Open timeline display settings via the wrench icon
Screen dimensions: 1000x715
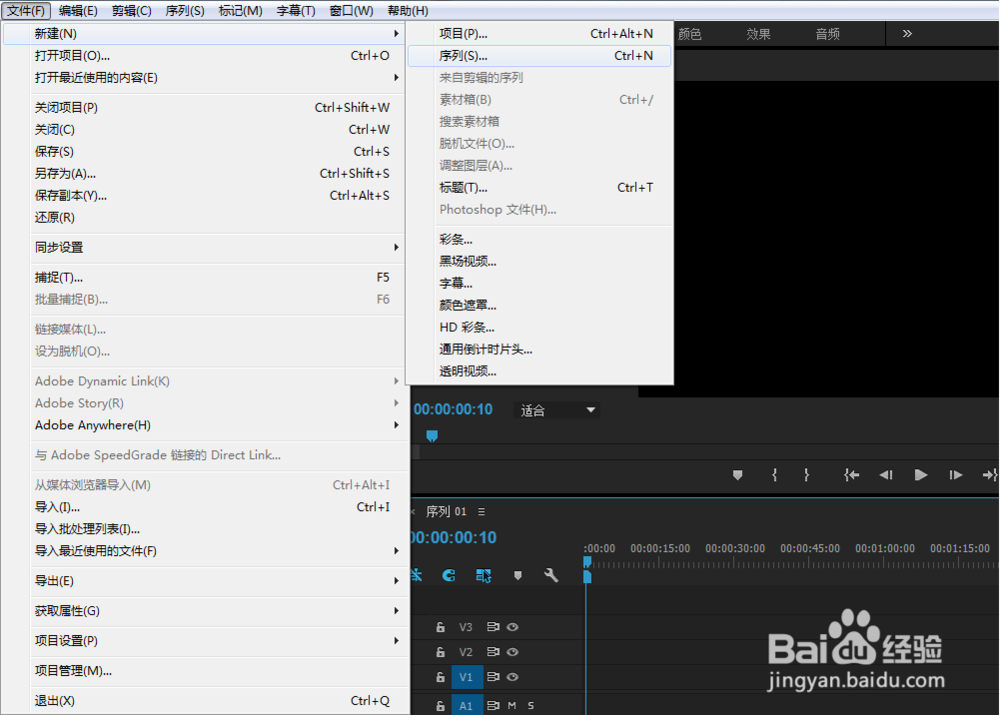pos(551,576)
